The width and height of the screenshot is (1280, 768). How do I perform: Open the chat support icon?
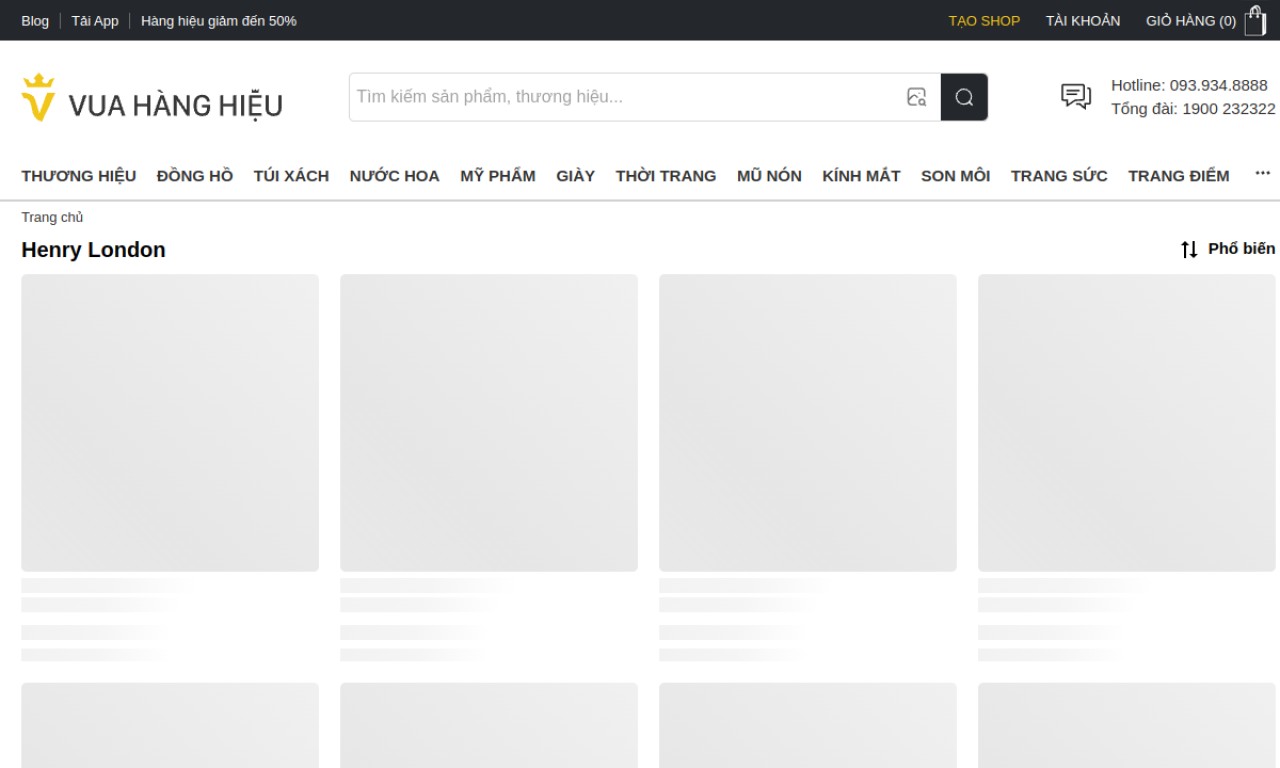coord(1076,96)
